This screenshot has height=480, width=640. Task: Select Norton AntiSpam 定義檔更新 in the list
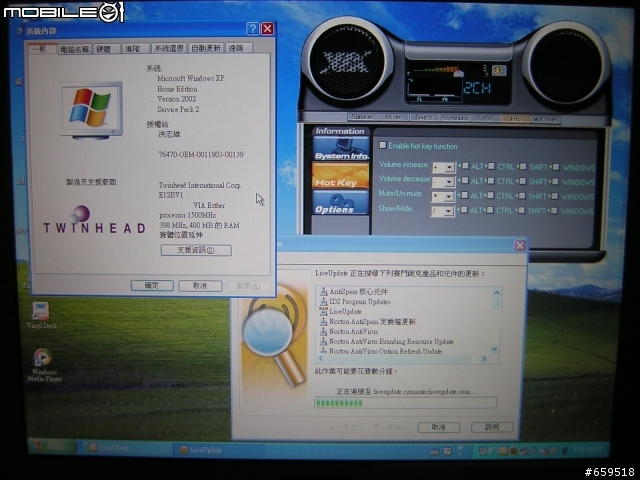372,322
